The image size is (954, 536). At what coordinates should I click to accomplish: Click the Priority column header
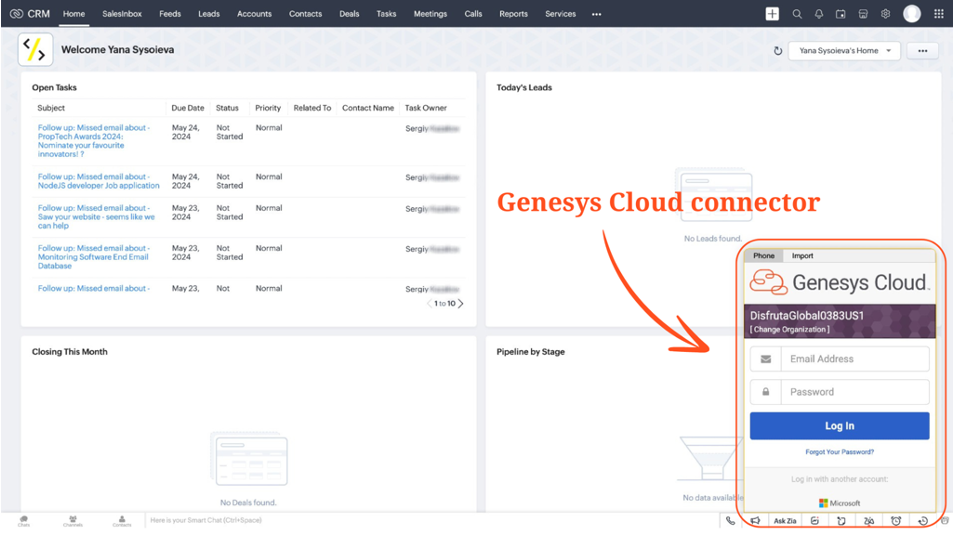[x=268, y=108]
